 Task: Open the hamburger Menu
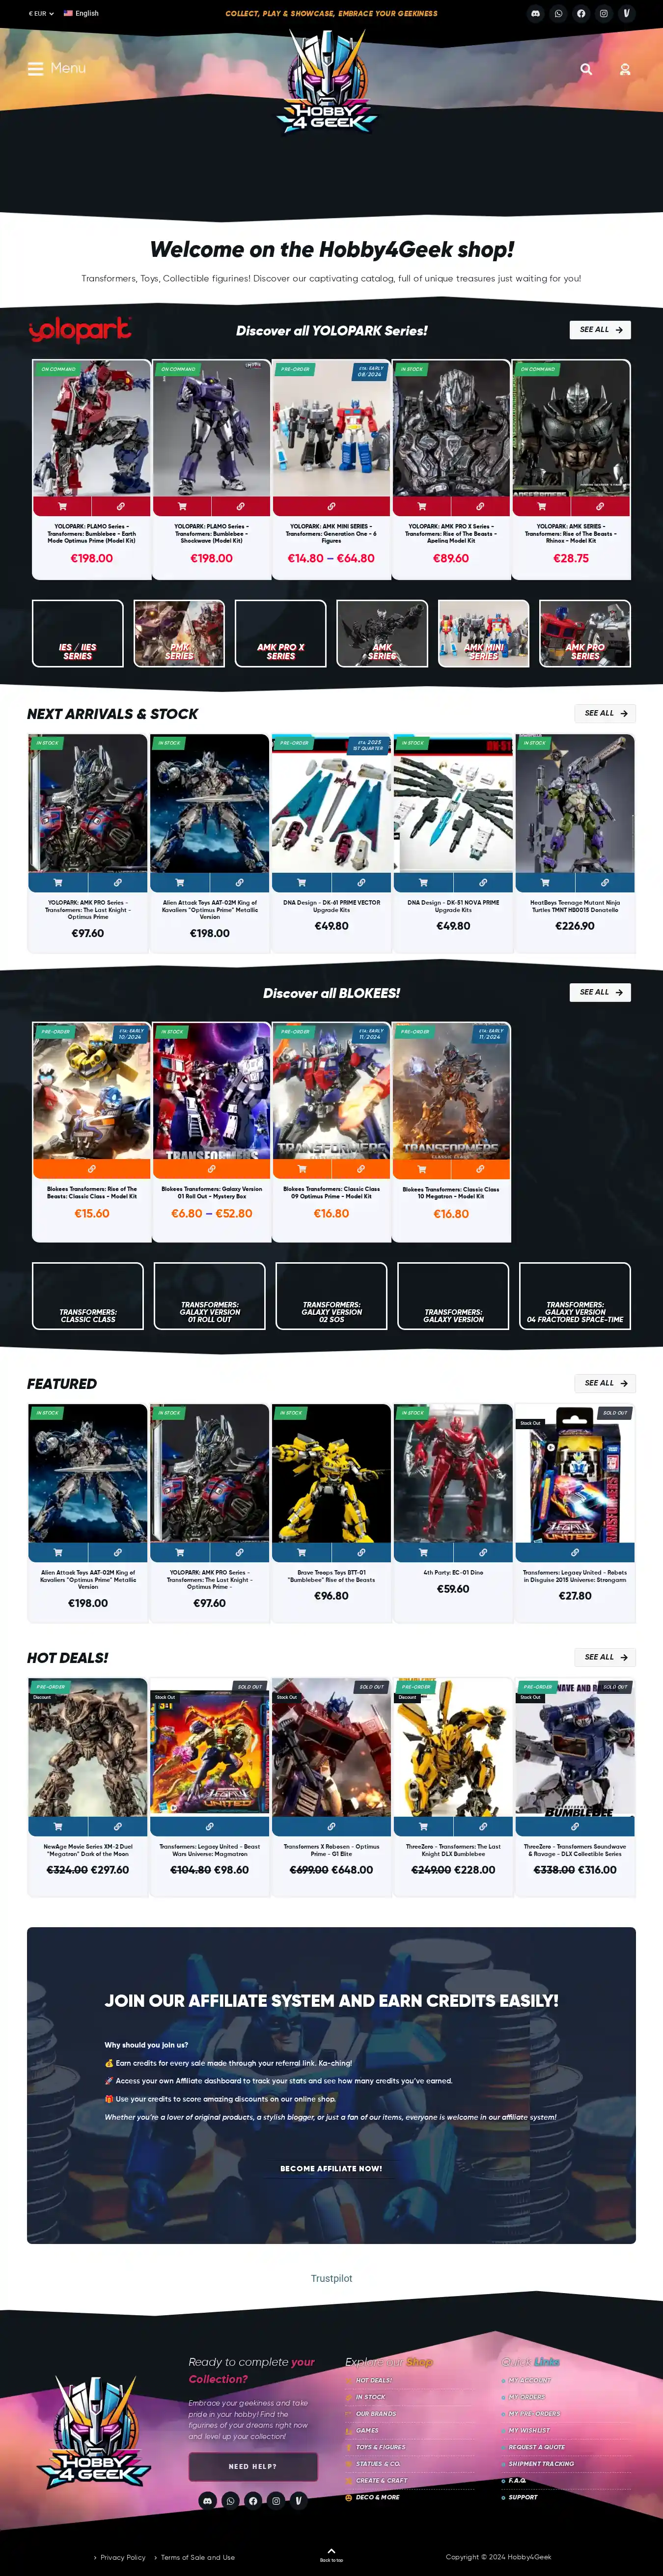57,68
